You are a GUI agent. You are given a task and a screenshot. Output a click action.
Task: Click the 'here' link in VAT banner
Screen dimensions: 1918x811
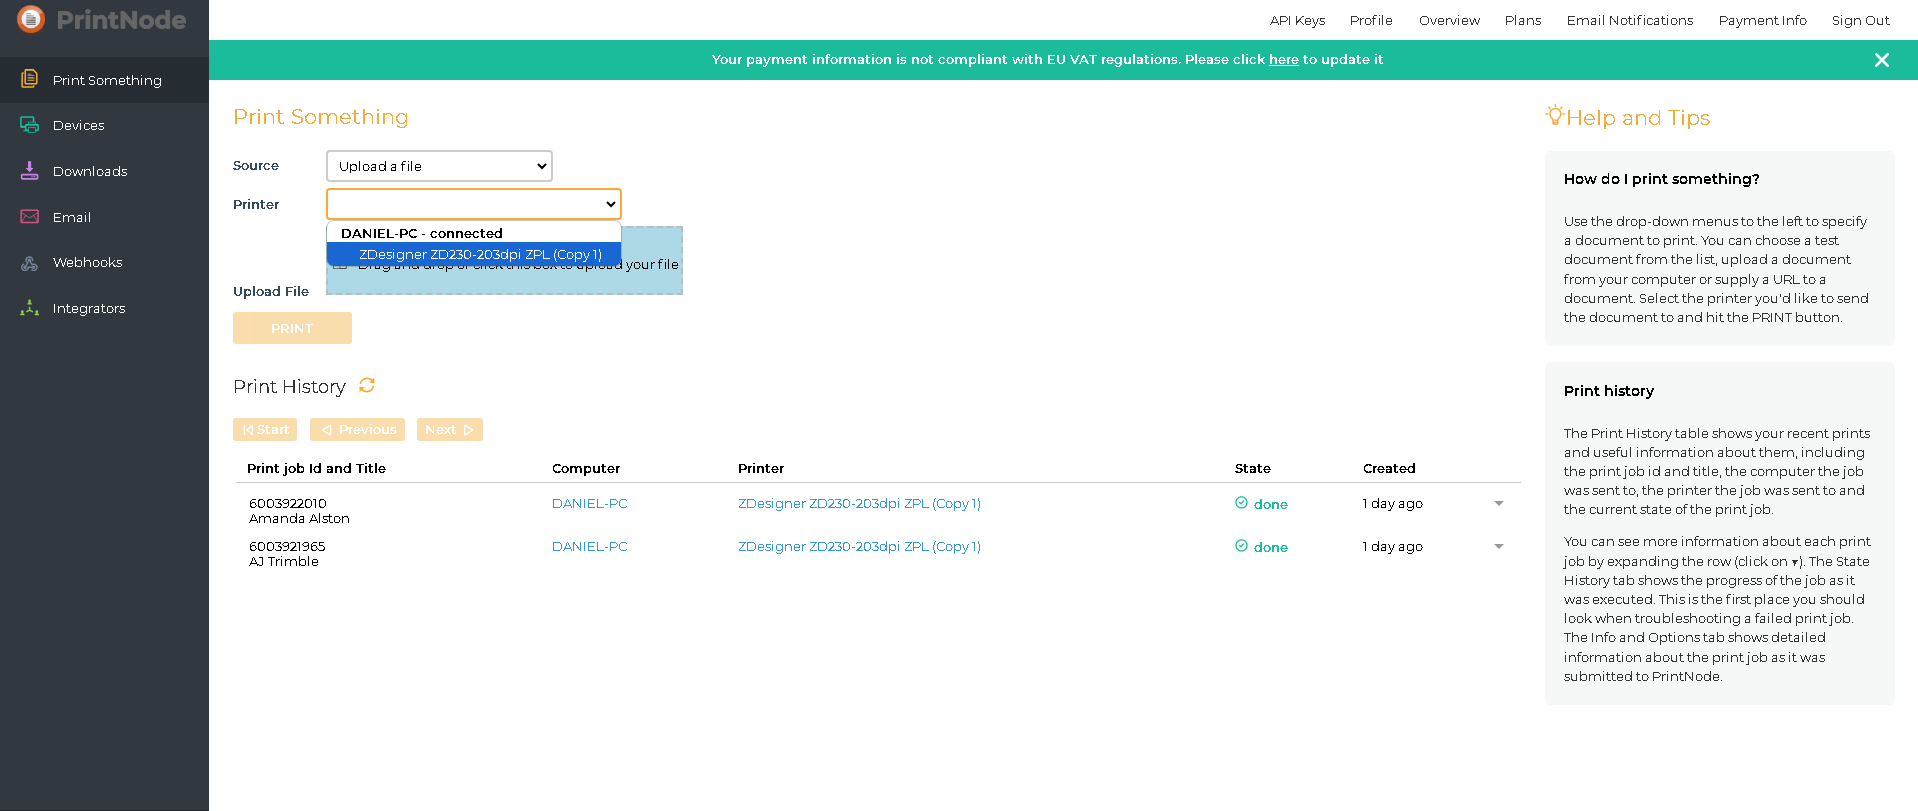[x=1283, y=60]
